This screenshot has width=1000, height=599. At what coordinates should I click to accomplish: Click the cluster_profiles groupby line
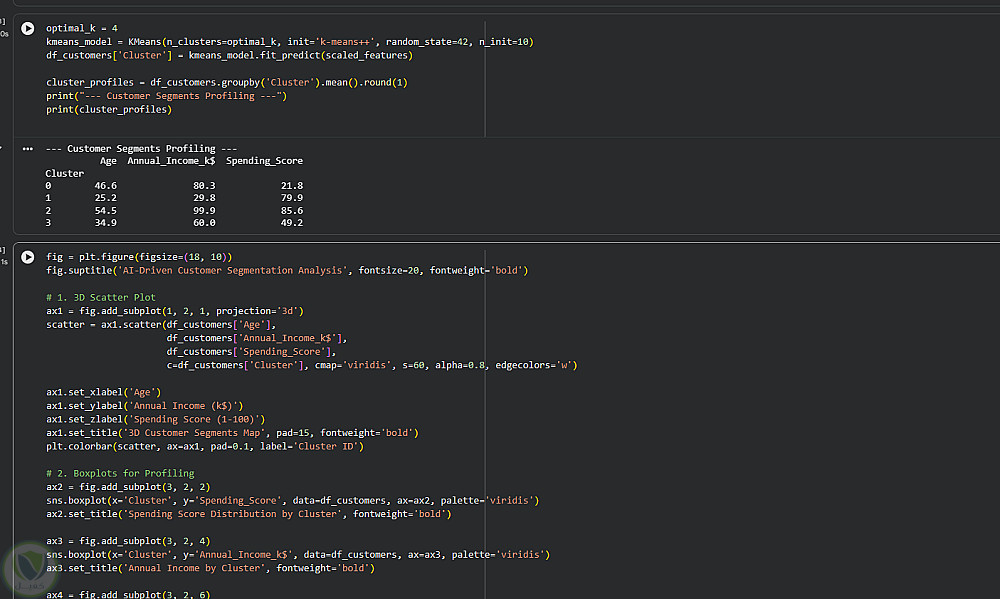226,82
